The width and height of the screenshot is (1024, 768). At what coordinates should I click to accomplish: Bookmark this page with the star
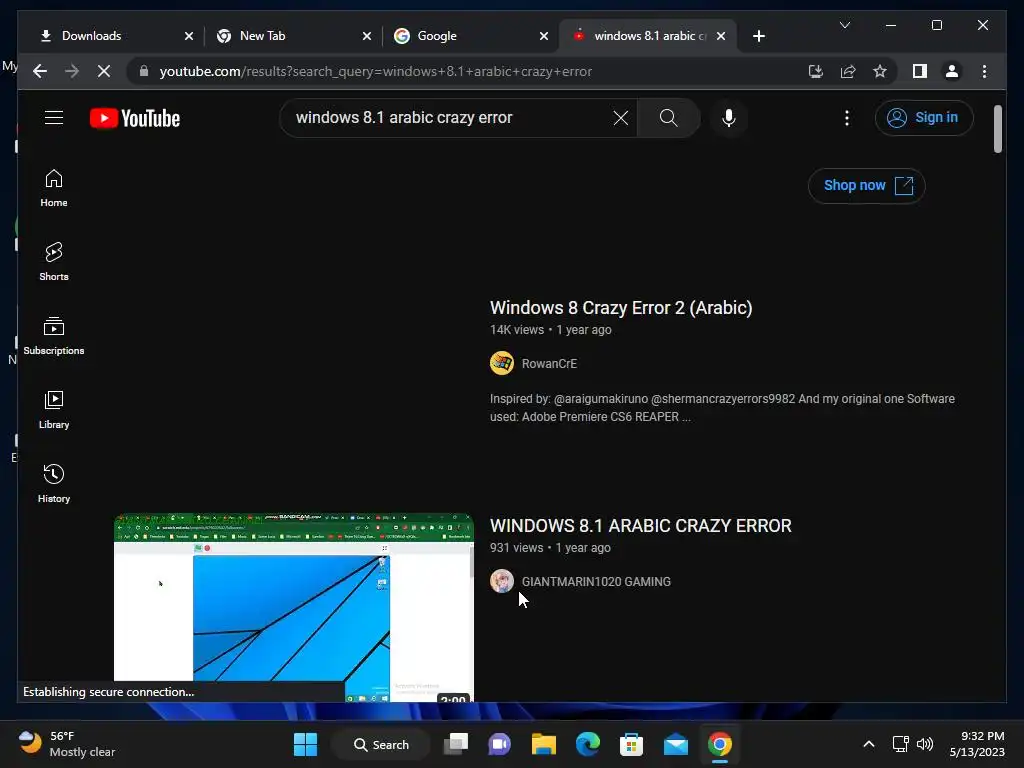[880, 71]
